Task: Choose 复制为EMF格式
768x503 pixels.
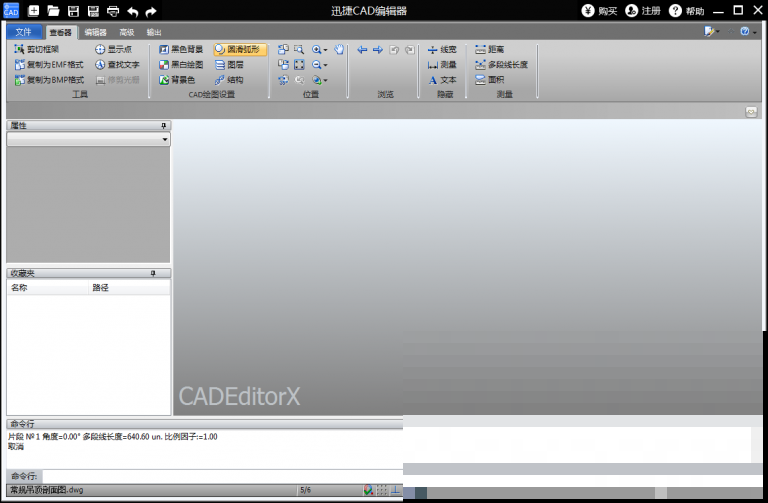Action: coord(49,64)
